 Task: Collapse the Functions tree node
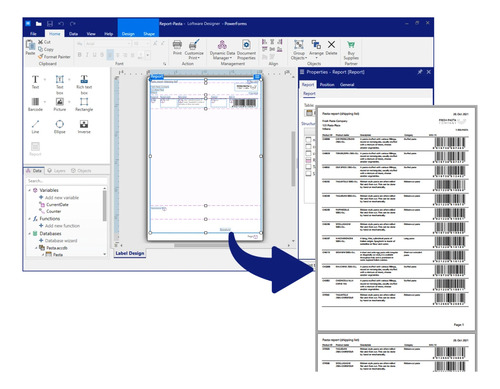[29, 219]
